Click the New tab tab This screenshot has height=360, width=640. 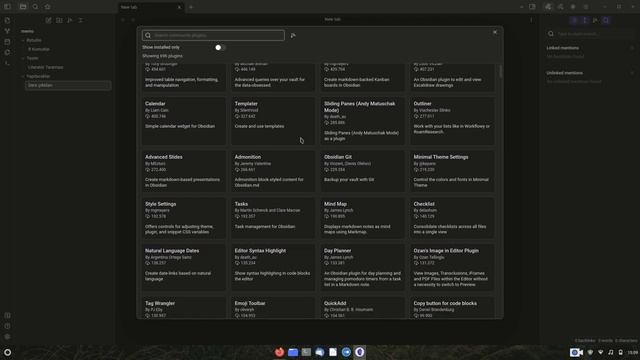pos(150,7)
